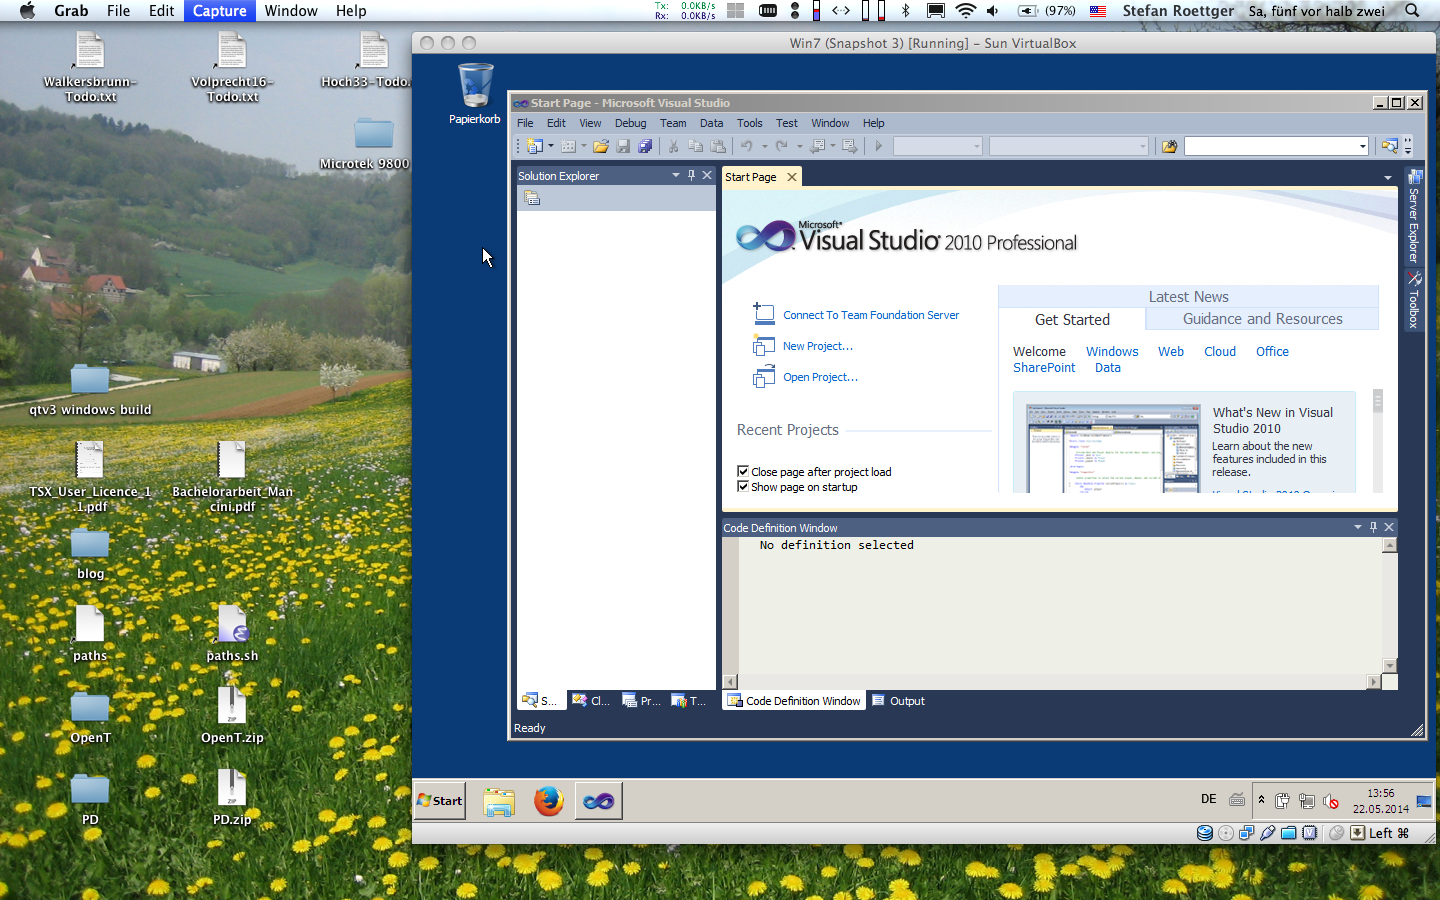
Task: Click the Find in Files toolbar icon
Action: click(1169, 146)
